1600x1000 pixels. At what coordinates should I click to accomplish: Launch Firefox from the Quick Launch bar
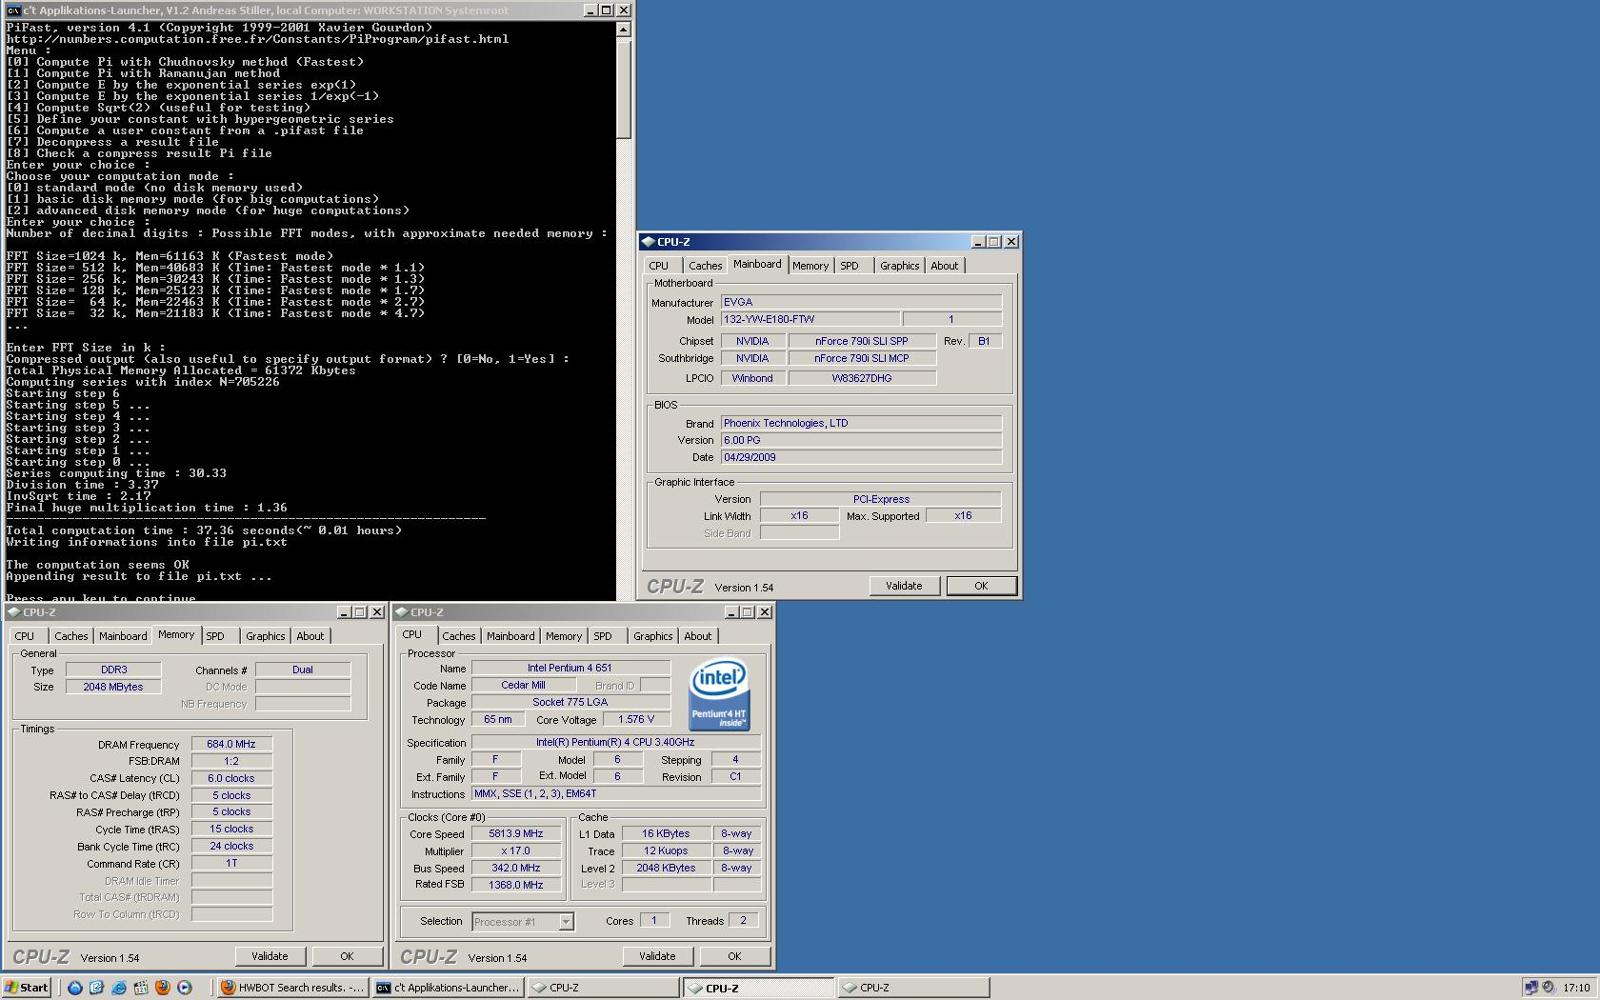(x=163, y=987)
